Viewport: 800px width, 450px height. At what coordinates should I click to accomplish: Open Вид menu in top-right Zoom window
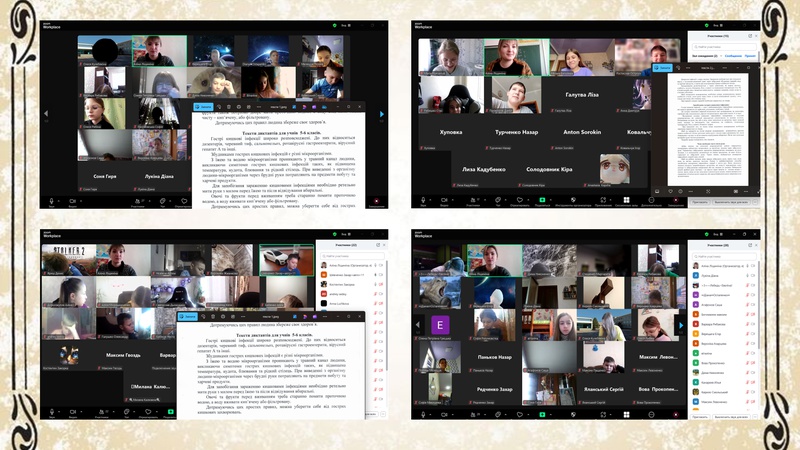point(717,25)
